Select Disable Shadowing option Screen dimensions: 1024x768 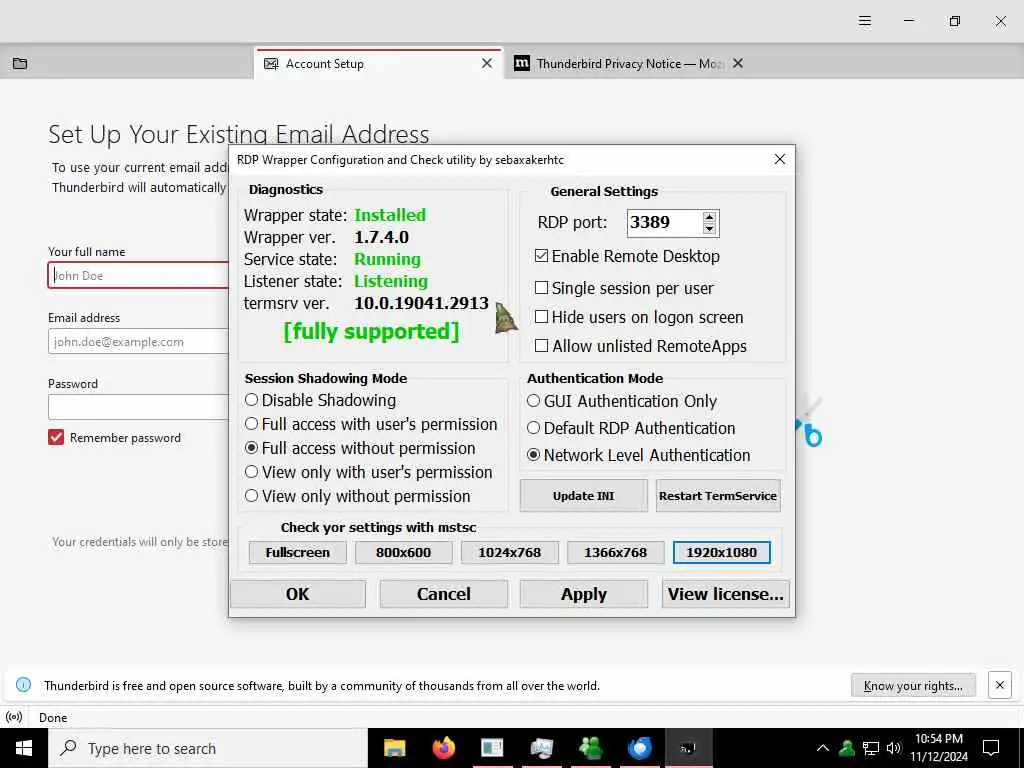(x=251, y=400)
